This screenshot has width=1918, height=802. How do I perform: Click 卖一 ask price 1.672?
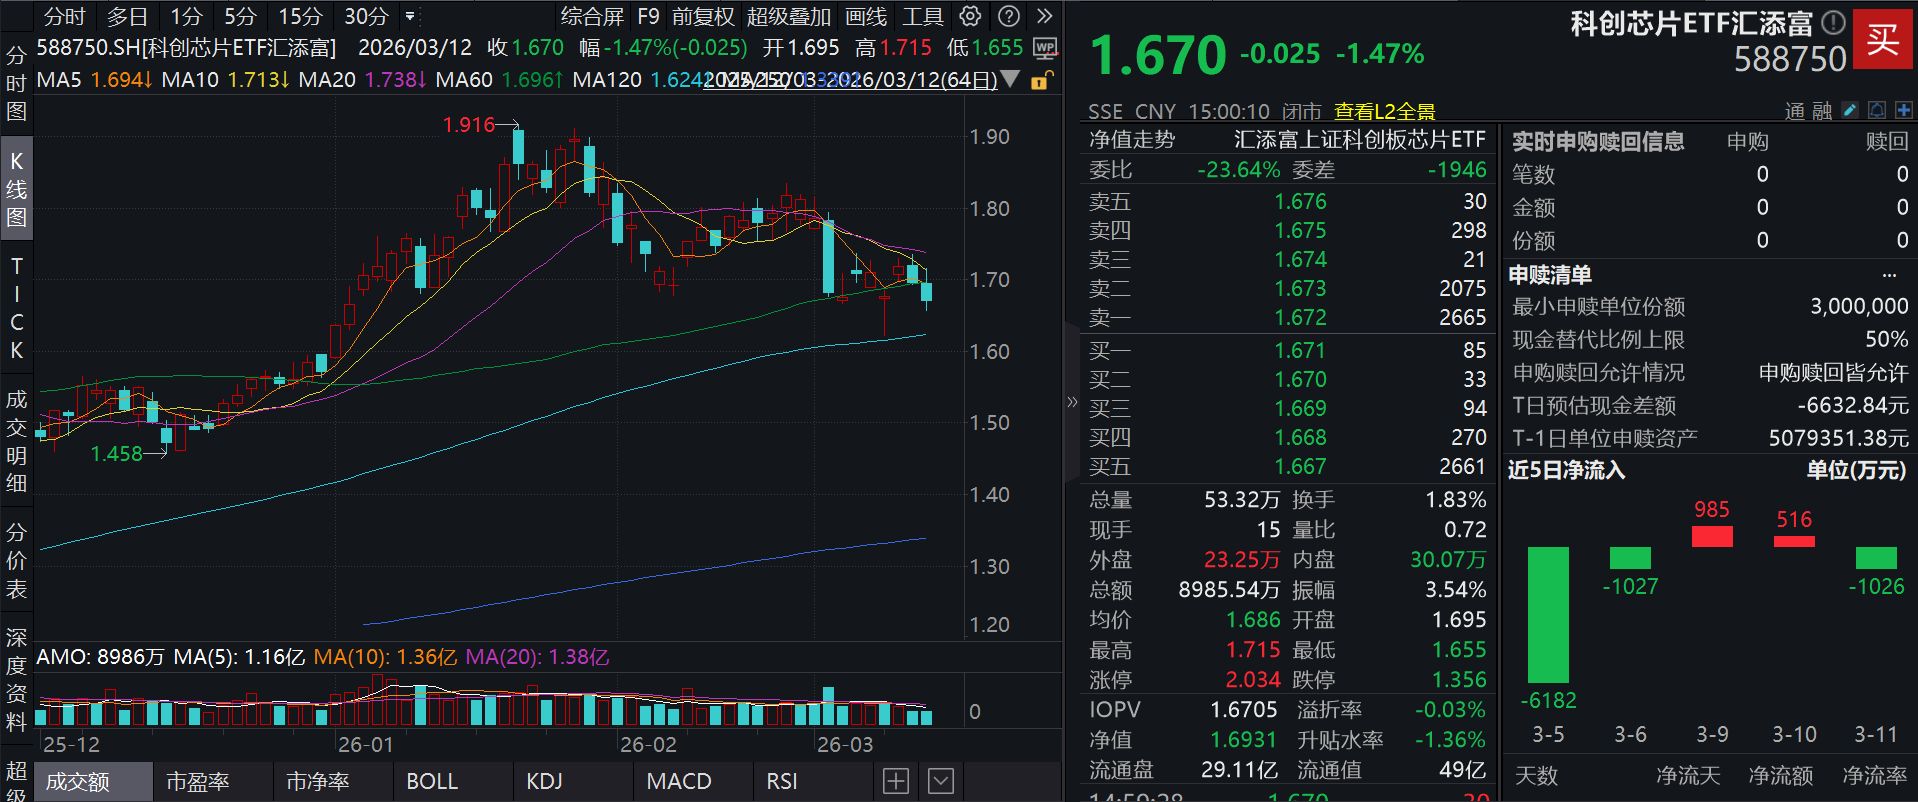(x=1300, y=317)
